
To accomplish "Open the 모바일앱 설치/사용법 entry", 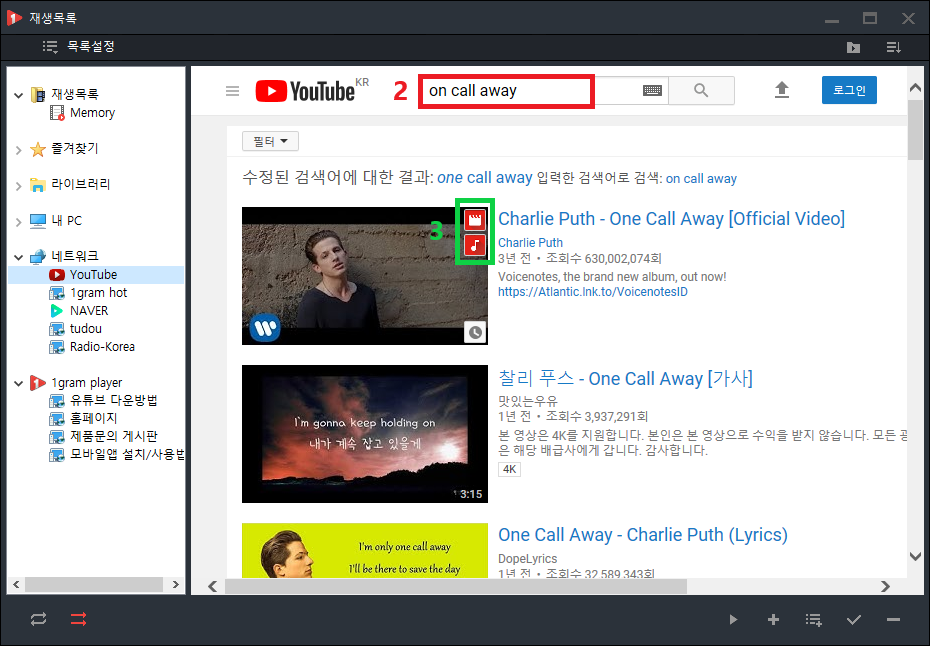I will (117, 455).
